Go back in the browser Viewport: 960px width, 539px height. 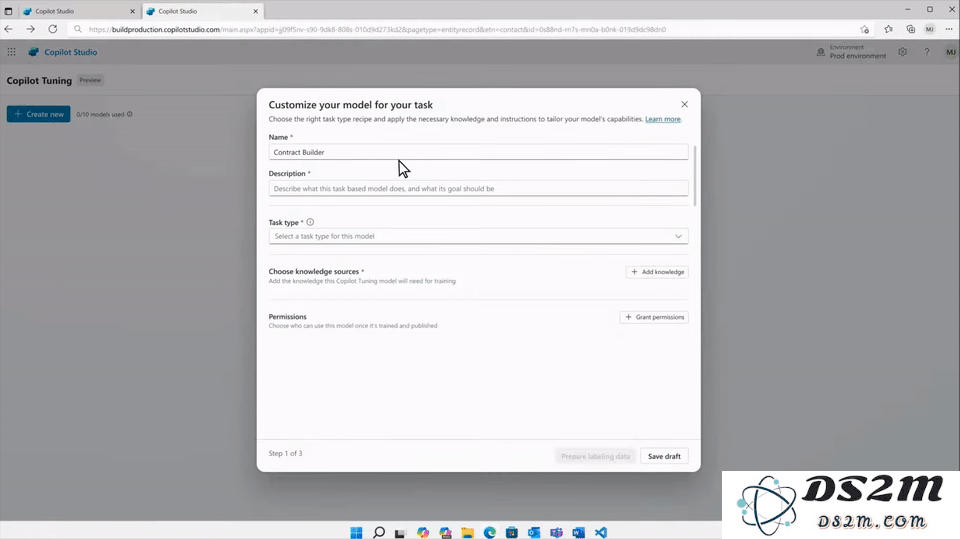pos(9,29)
